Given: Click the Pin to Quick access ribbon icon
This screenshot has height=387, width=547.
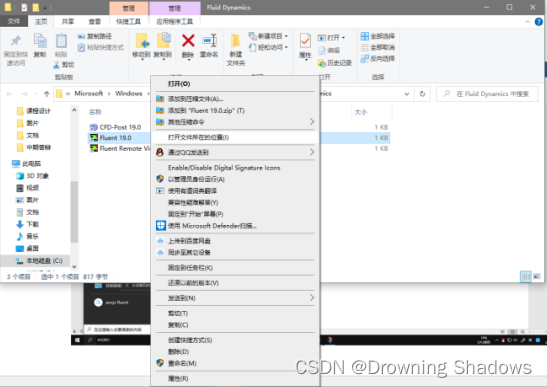Looking at the screenshot, I should click(16, 41).
